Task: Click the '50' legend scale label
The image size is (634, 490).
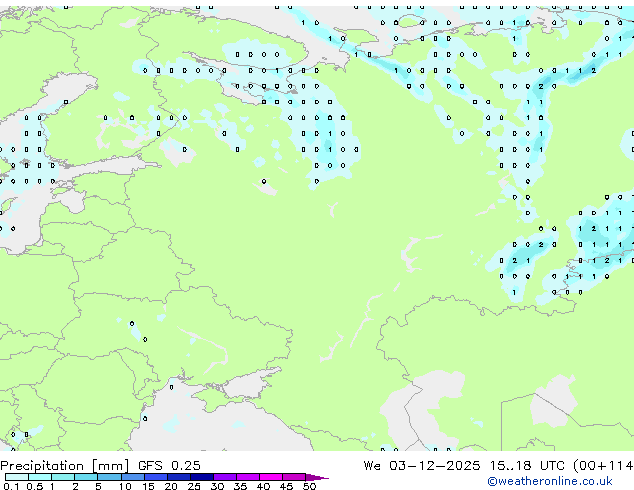Action: pyautogui.click(x=309, y=486)
